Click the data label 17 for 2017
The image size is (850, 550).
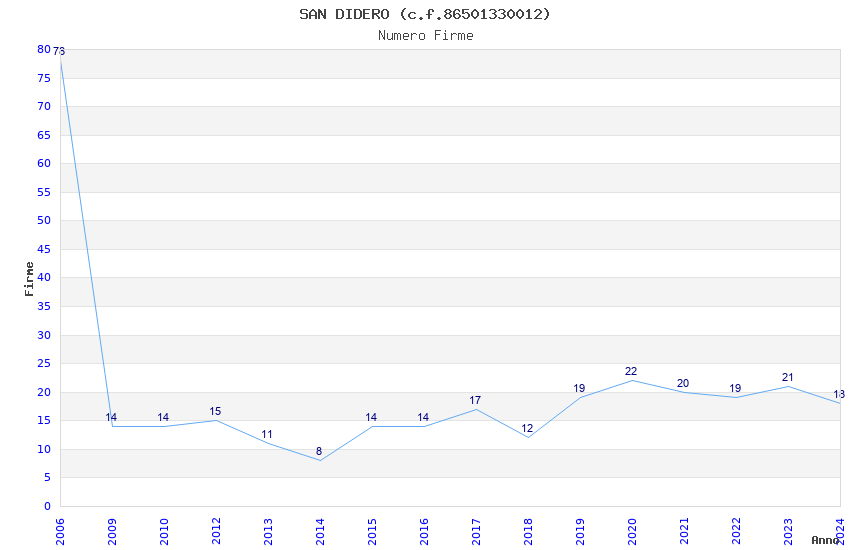475,400
